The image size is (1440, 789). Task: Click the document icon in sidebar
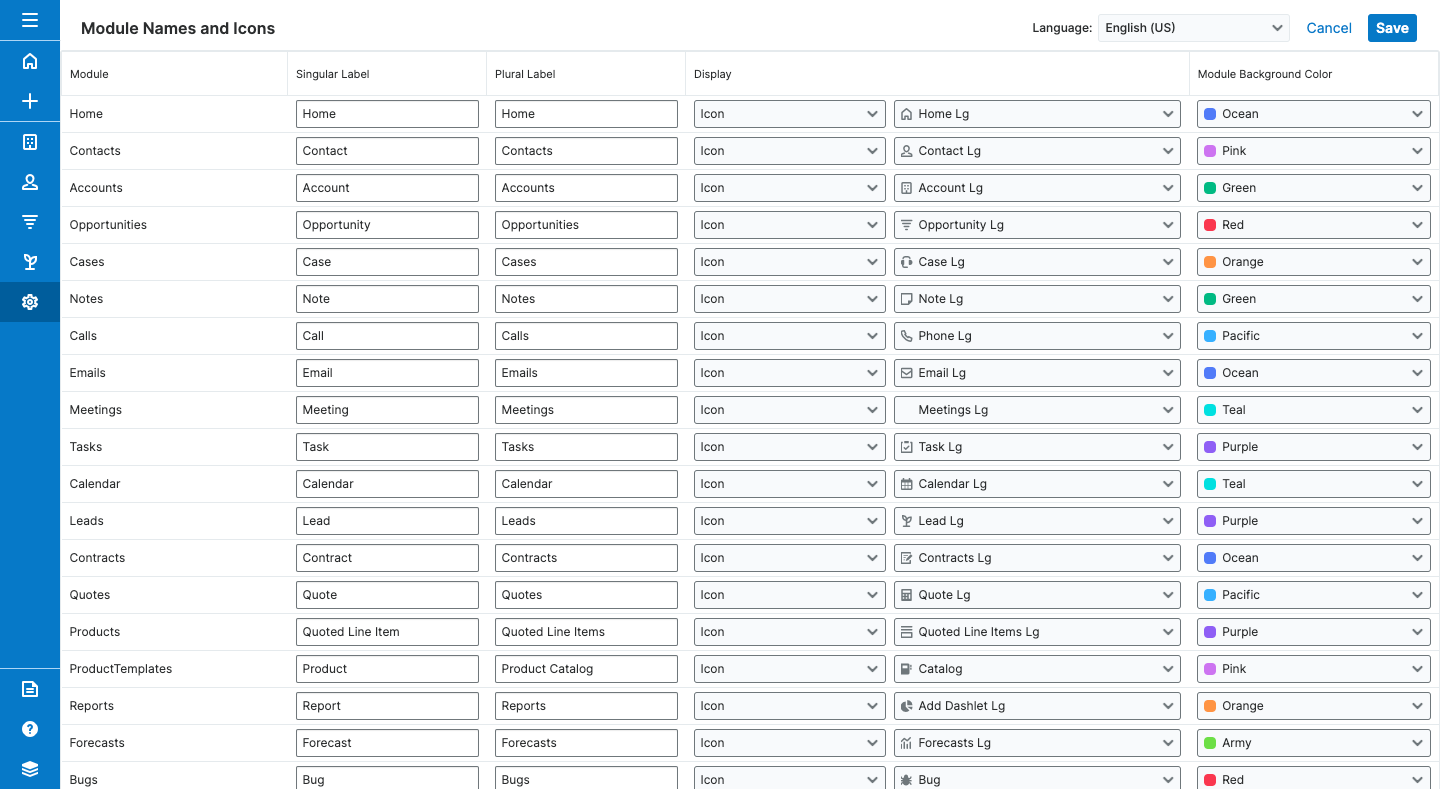pyautogui.click(x=30, y=689)
